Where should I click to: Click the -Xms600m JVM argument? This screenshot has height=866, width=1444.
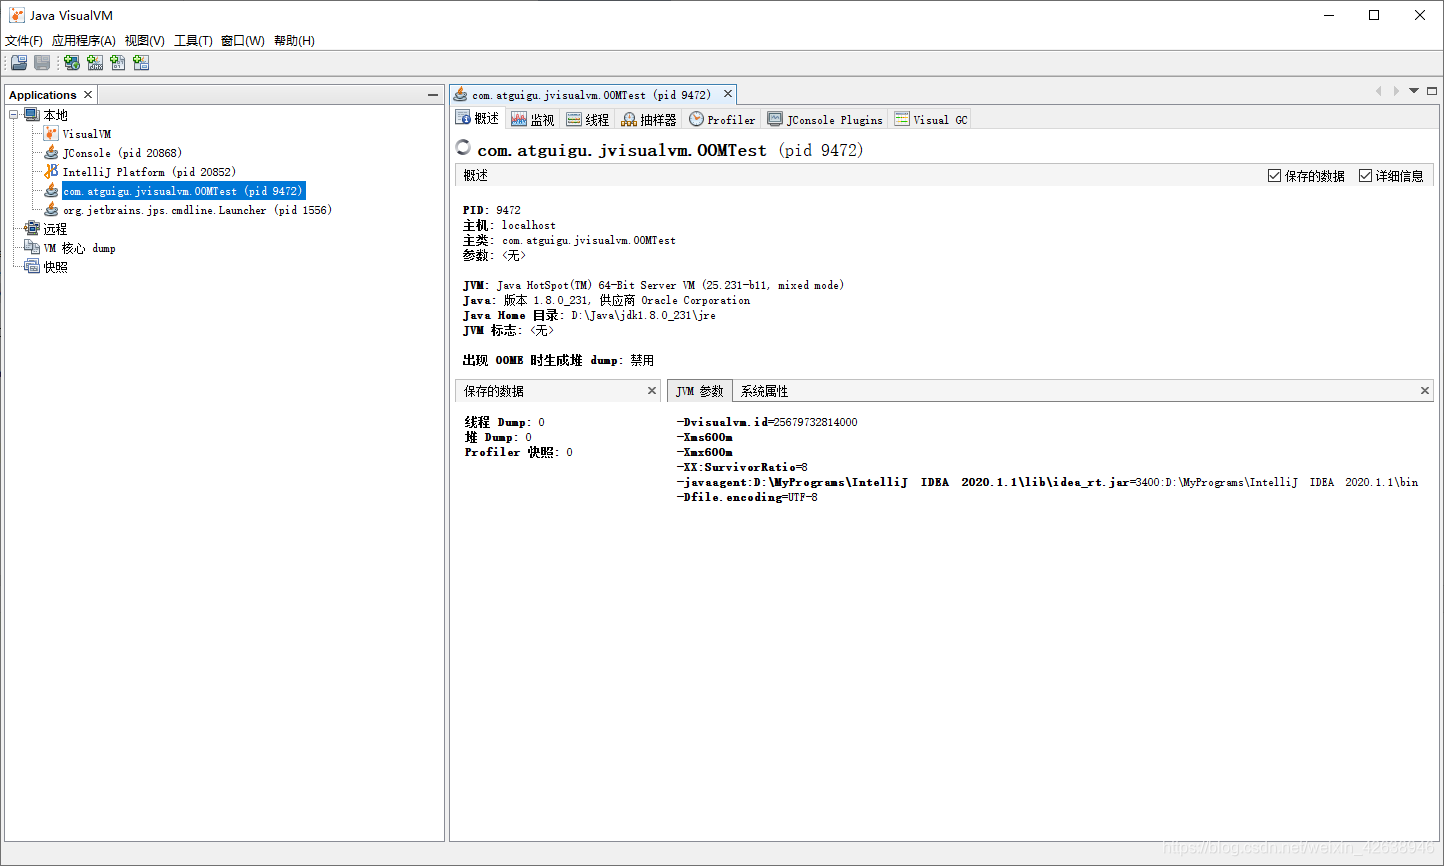(x=705, y=437)
